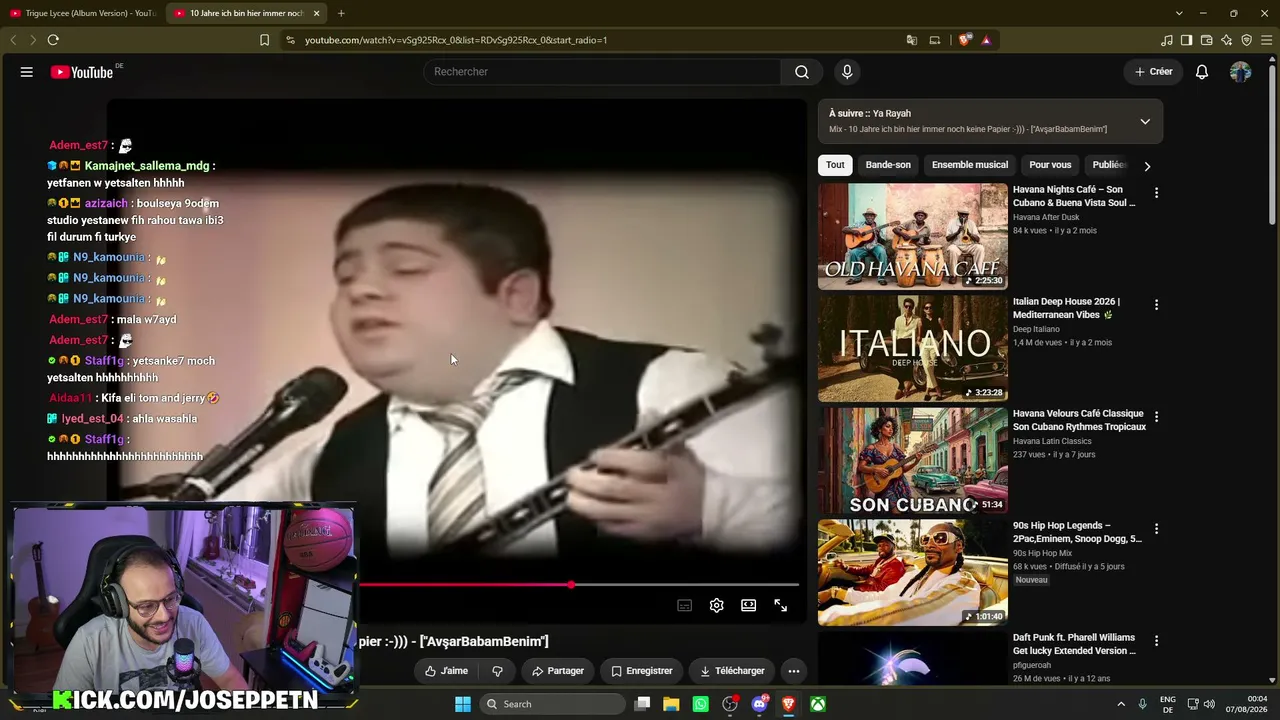Open video player settings gear
This screenshot has width=1280, height=720.
tap(716, 605)
